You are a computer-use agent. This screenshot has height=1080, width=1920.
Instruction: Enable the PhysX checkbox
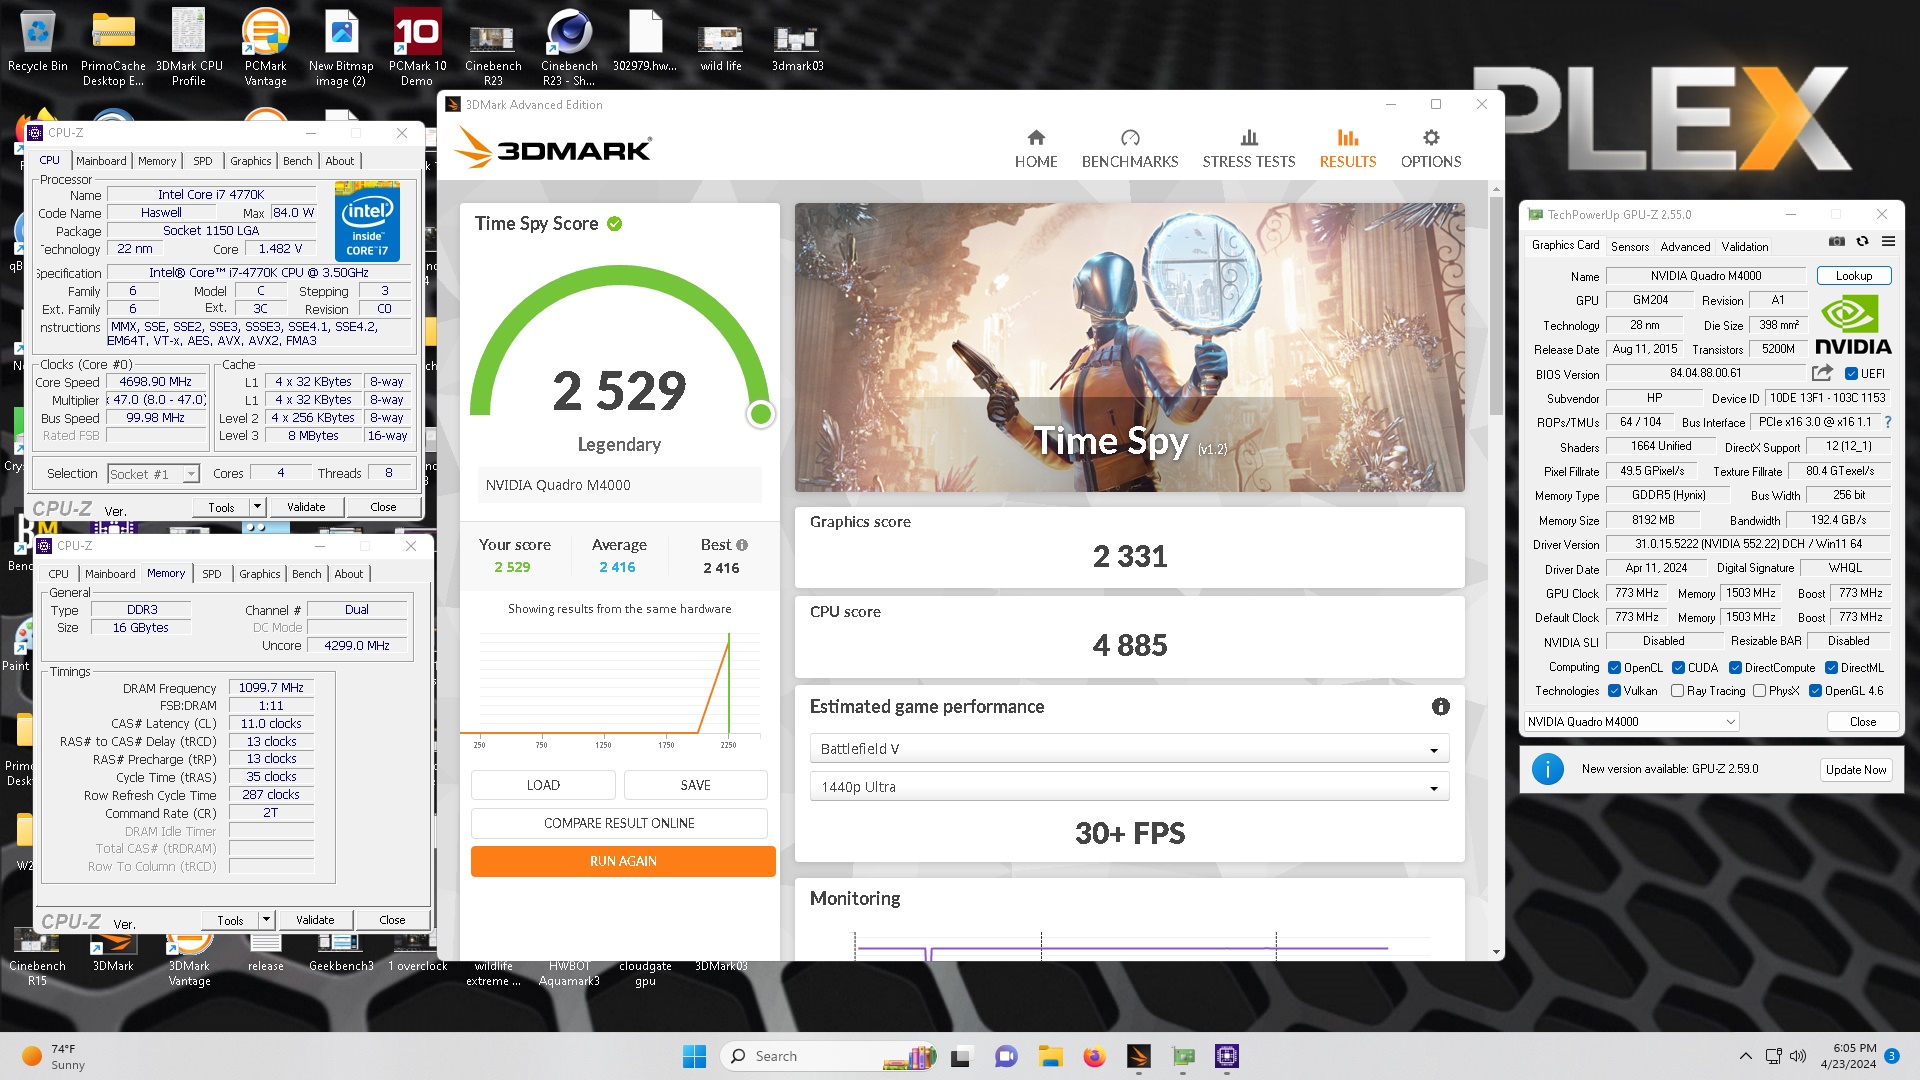tap(1759, 691)
